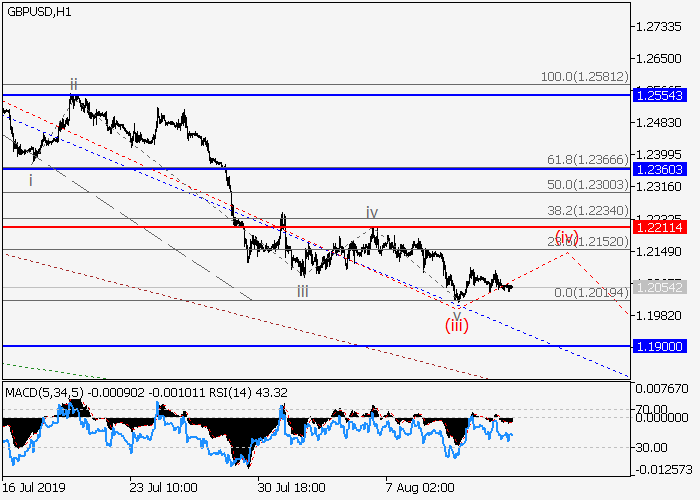700x500 pixels.
Task: Click the wave ii label at the chart top
Action: click(74, 83)
